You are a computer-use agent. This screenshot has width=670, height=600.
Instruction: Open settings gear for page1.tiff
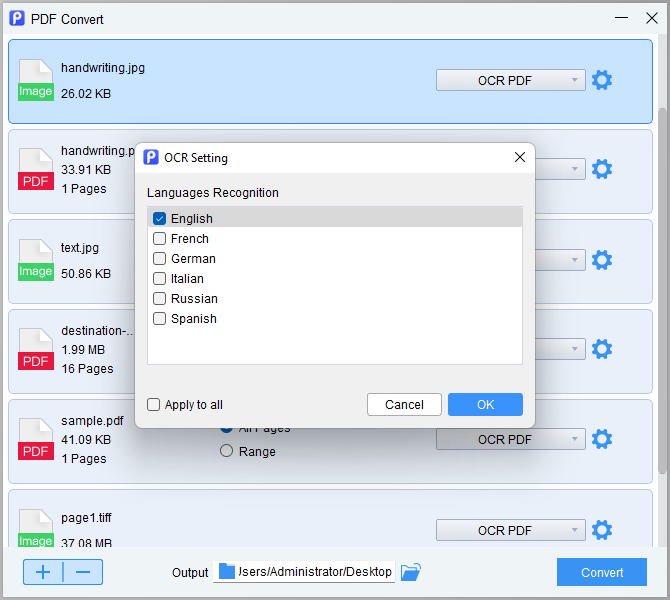coord(602,530)
